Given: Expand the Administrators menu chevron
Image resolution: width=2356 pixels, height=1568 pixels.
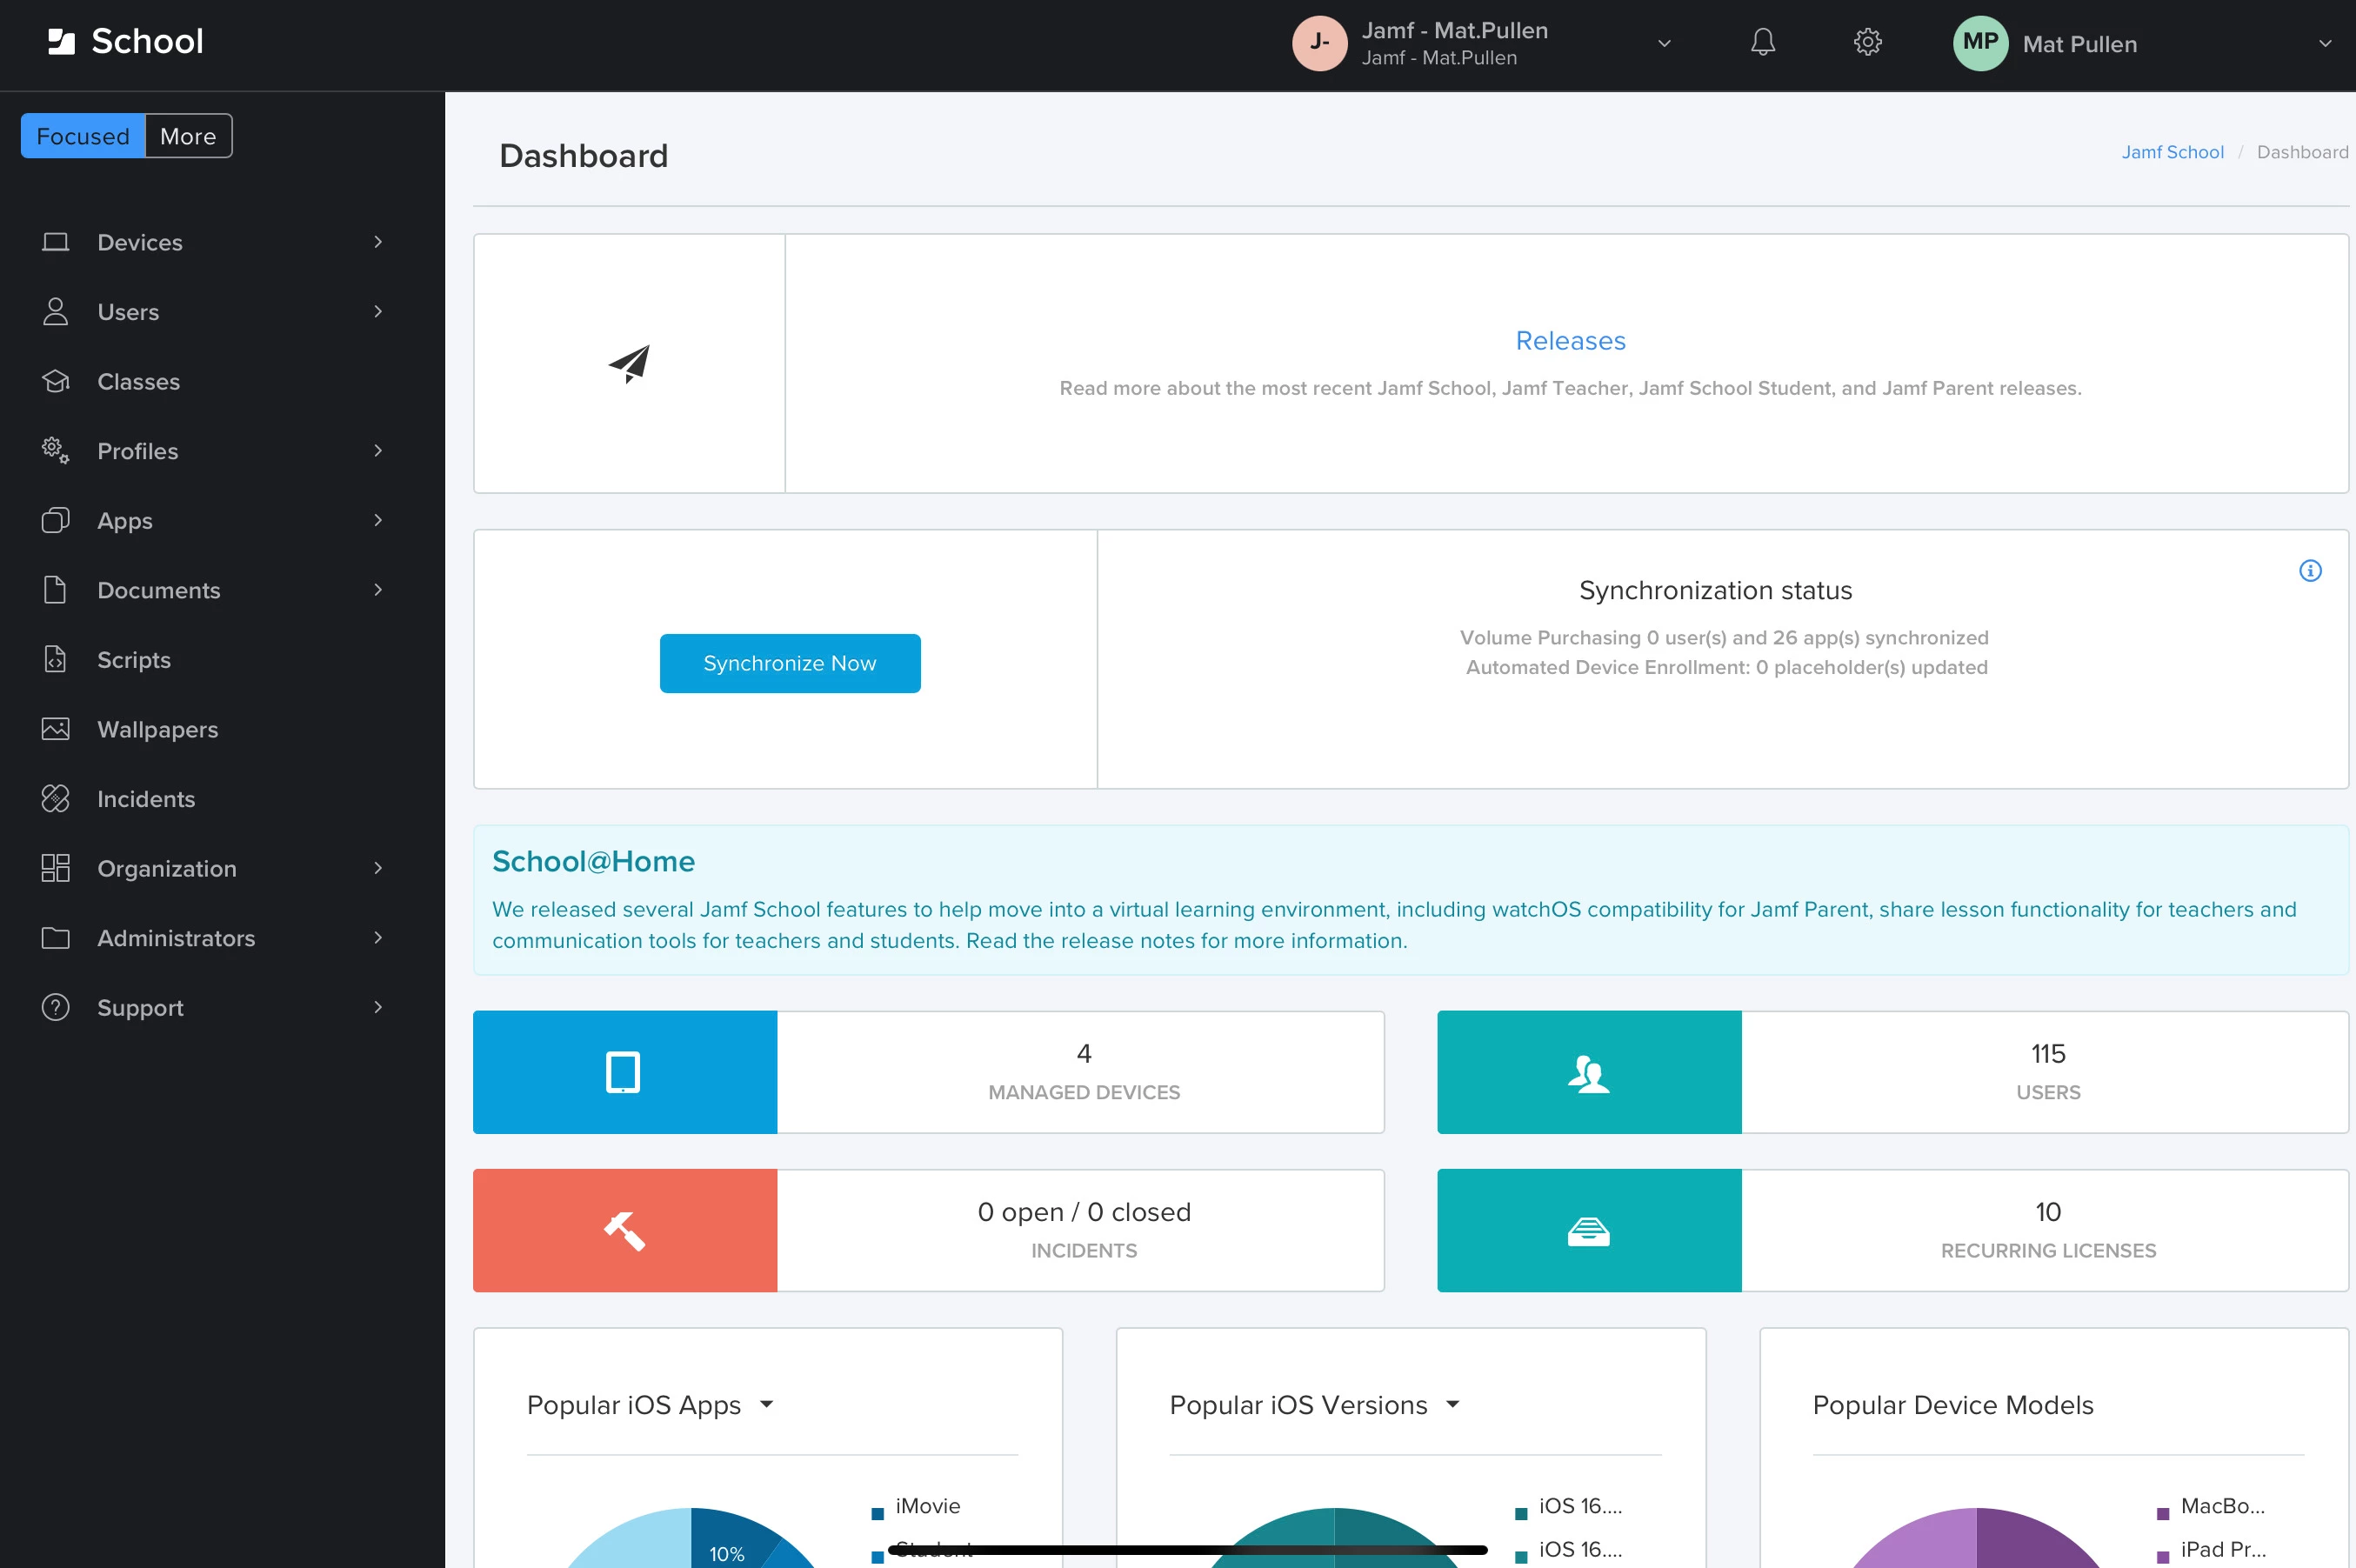Looking at the screenshot, I should pyautogui.click(x=378, y=938).
